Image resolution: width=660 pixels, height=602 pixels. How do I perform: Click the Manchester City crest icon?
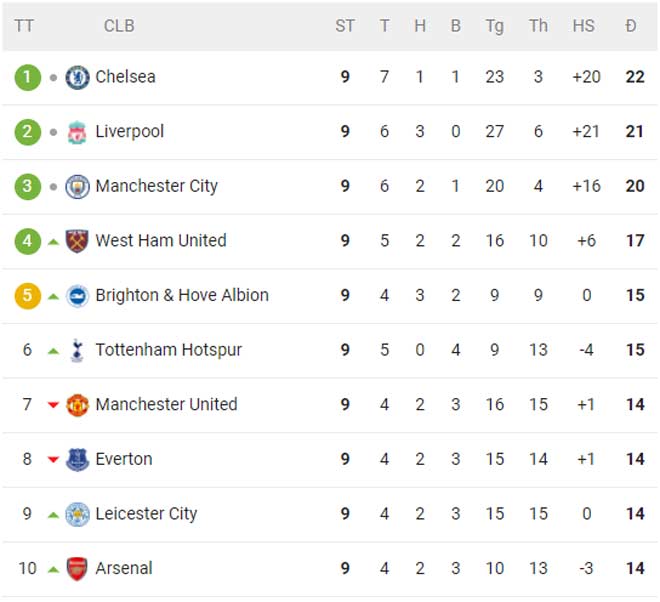click(x=77, y=186)
